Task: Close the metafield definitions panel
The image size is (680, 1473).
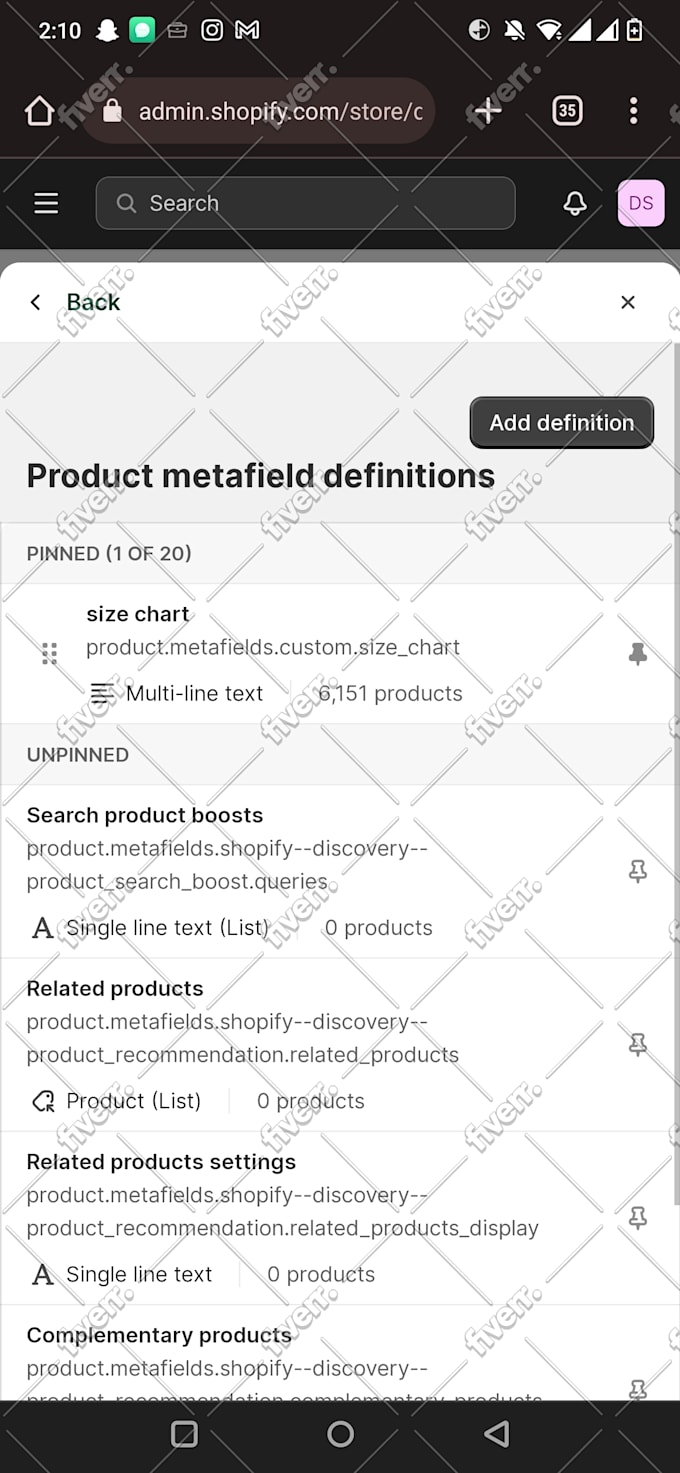Action: pos(628,302)
